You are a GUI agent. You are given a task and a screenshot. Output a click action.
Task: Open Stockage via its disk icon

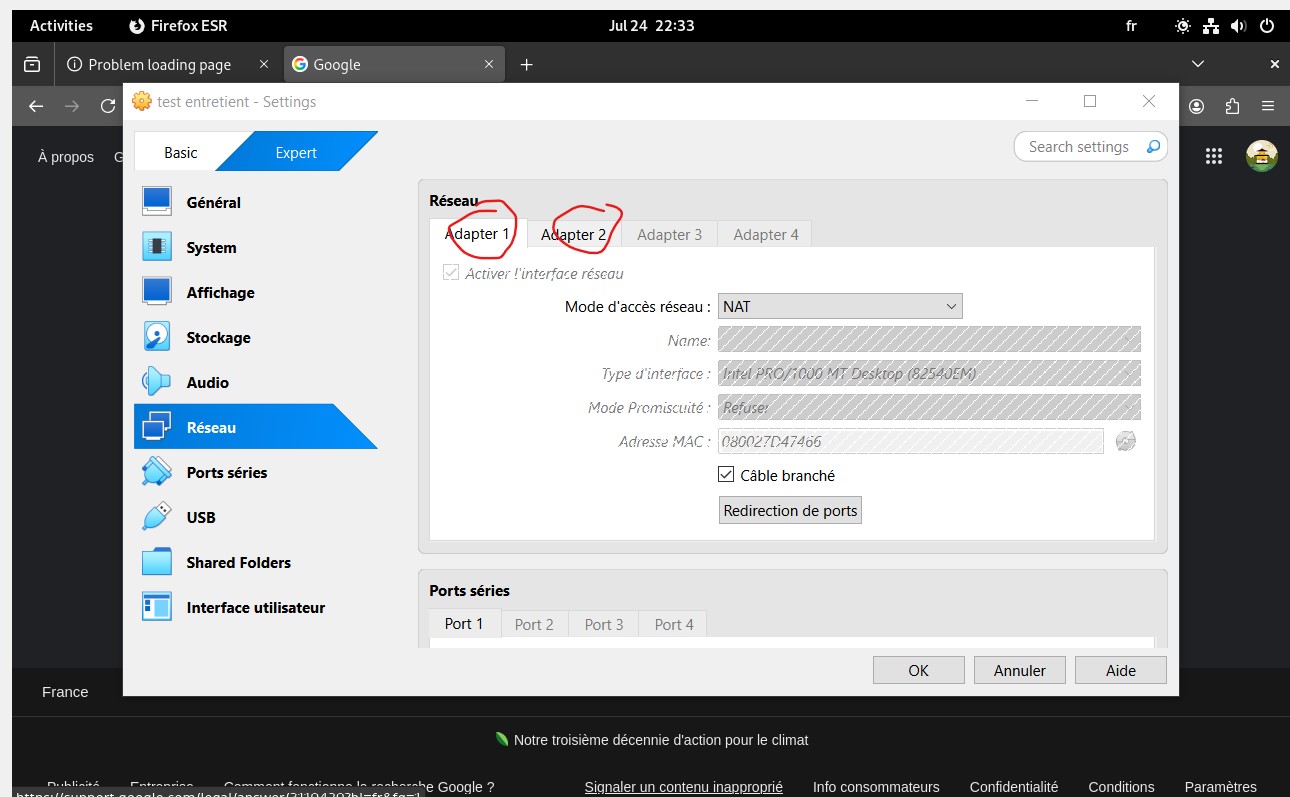(157, 337)
